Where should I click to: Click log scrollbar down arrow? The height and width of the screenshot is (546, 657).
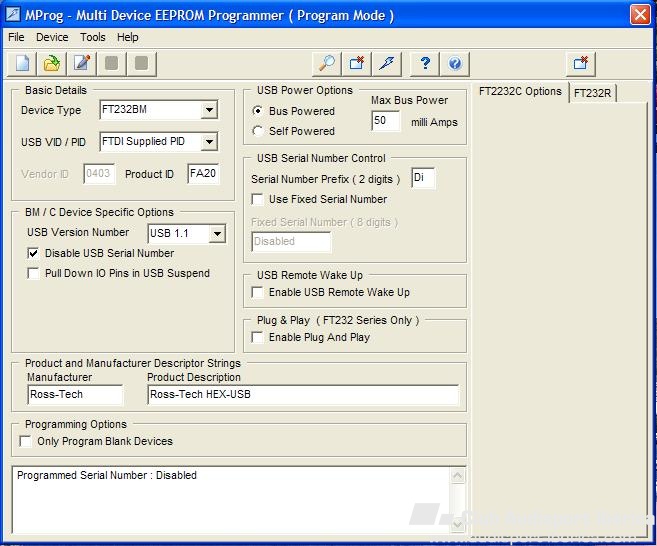(458, 524)
